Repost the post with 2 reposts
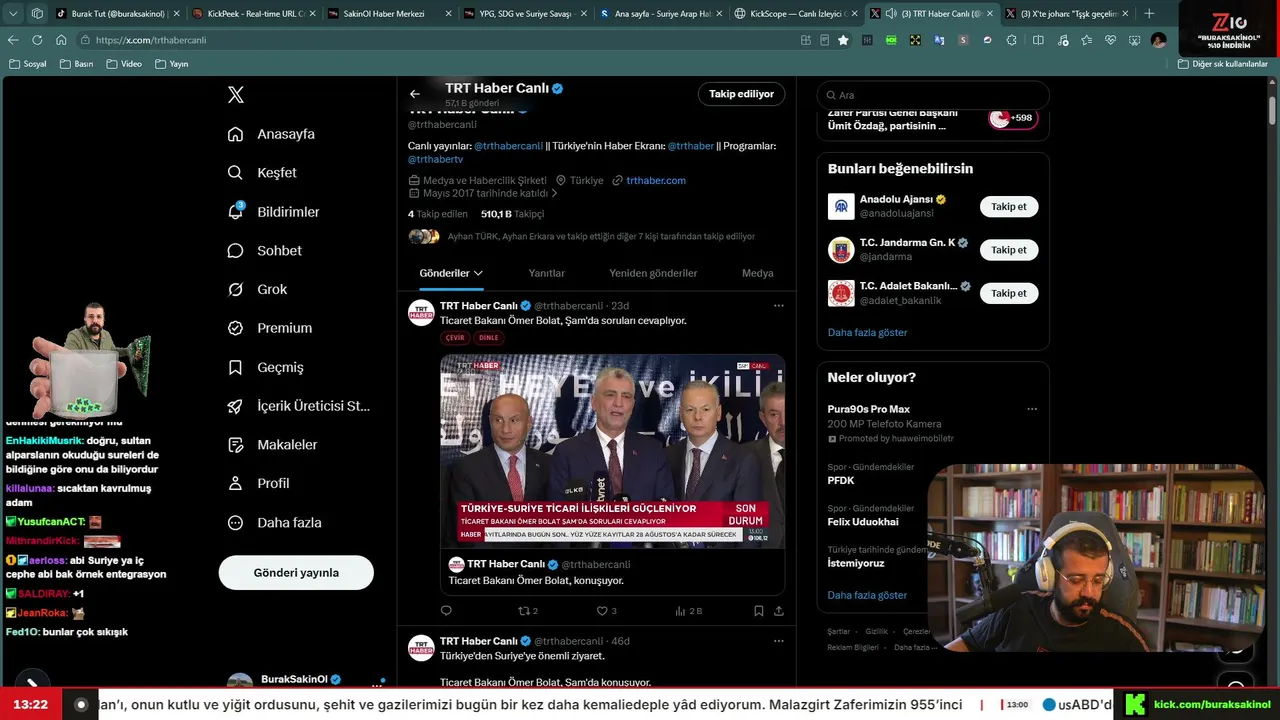Viewport: 1280px width, 720px height. (x=527, y=611)
